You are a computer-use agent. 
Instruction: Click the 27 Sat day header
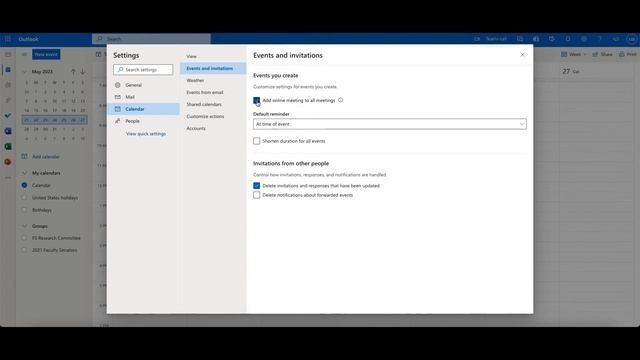coord(571,71)
